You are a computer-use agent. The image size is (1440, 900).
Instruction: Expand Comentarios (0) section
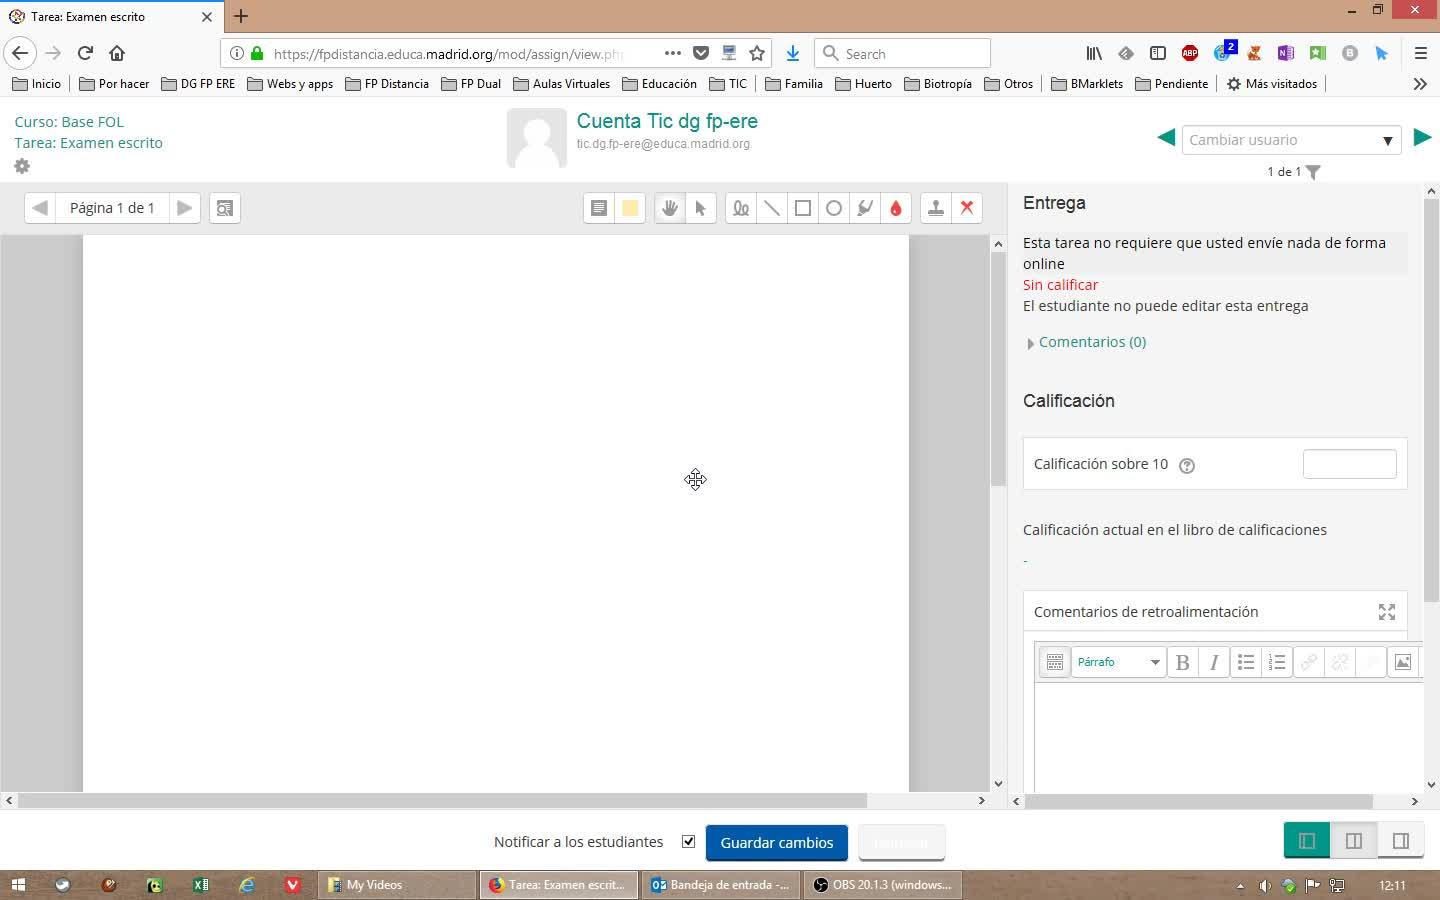tap(1091, 342)
